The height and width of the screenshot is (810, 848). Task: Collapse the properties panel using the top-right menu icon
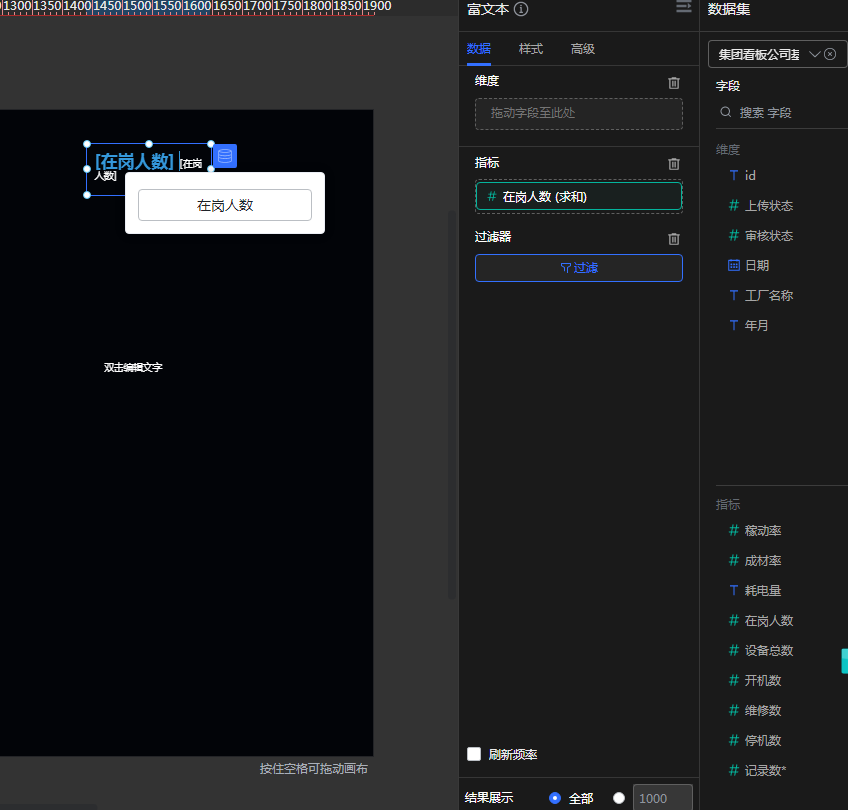pos(684,7)
